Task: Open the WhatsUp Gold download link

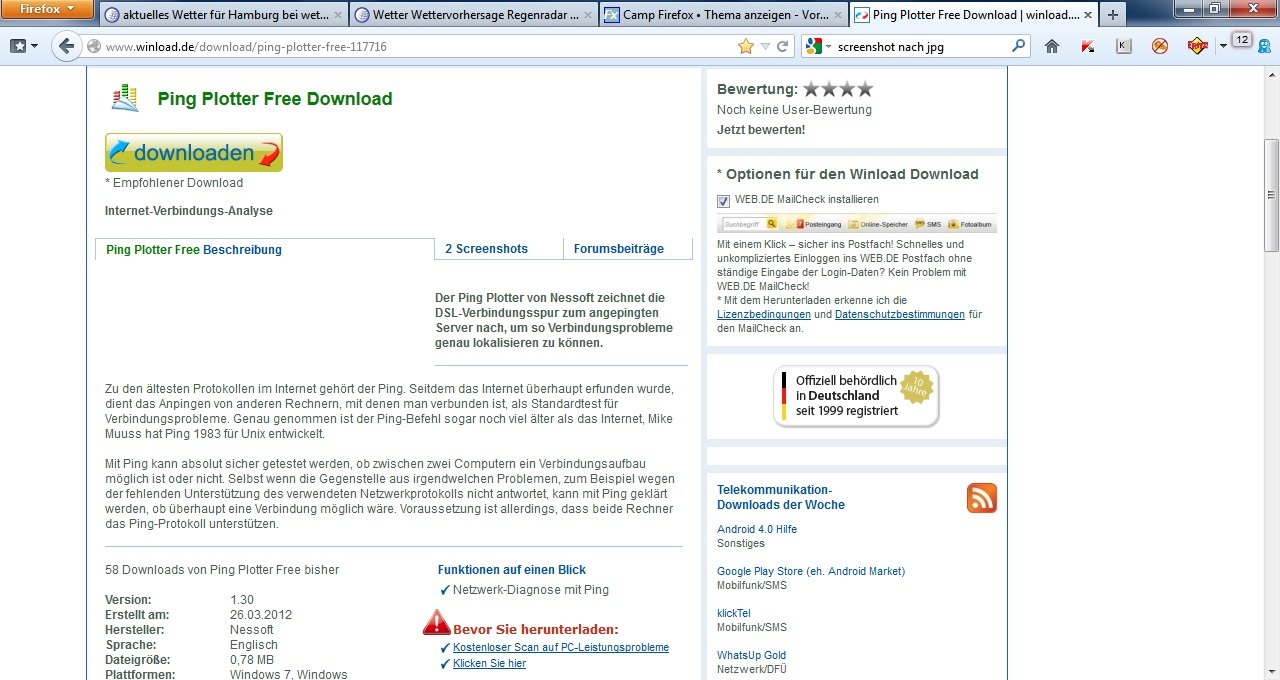Action: pyautogui.click(x=752, y=655)
